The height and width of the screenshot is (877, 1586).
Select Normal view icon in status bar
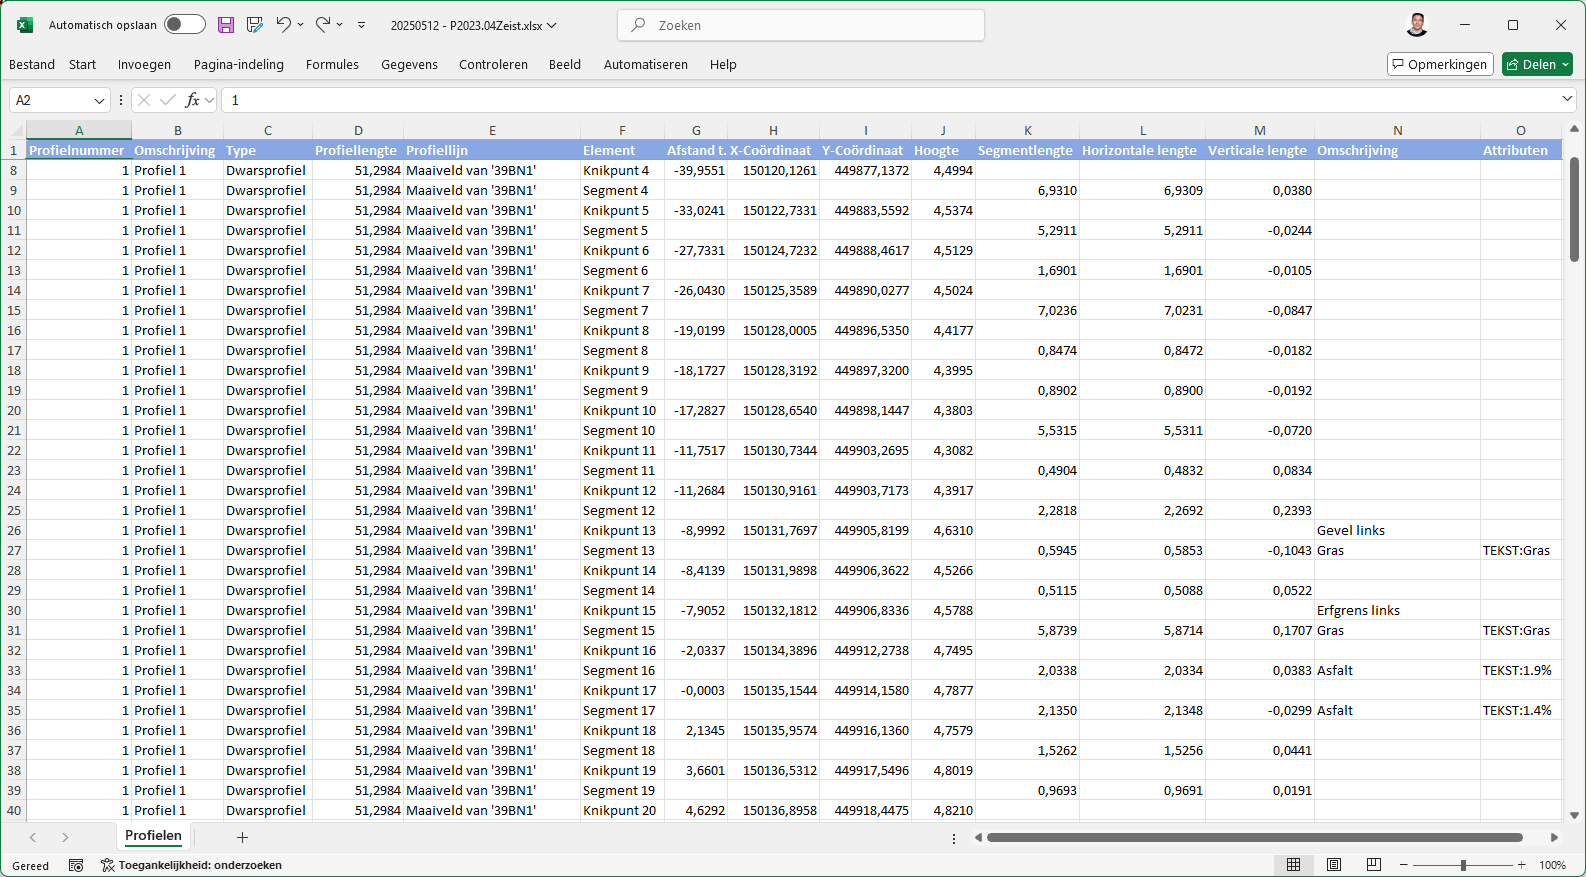pos(1293,865)
